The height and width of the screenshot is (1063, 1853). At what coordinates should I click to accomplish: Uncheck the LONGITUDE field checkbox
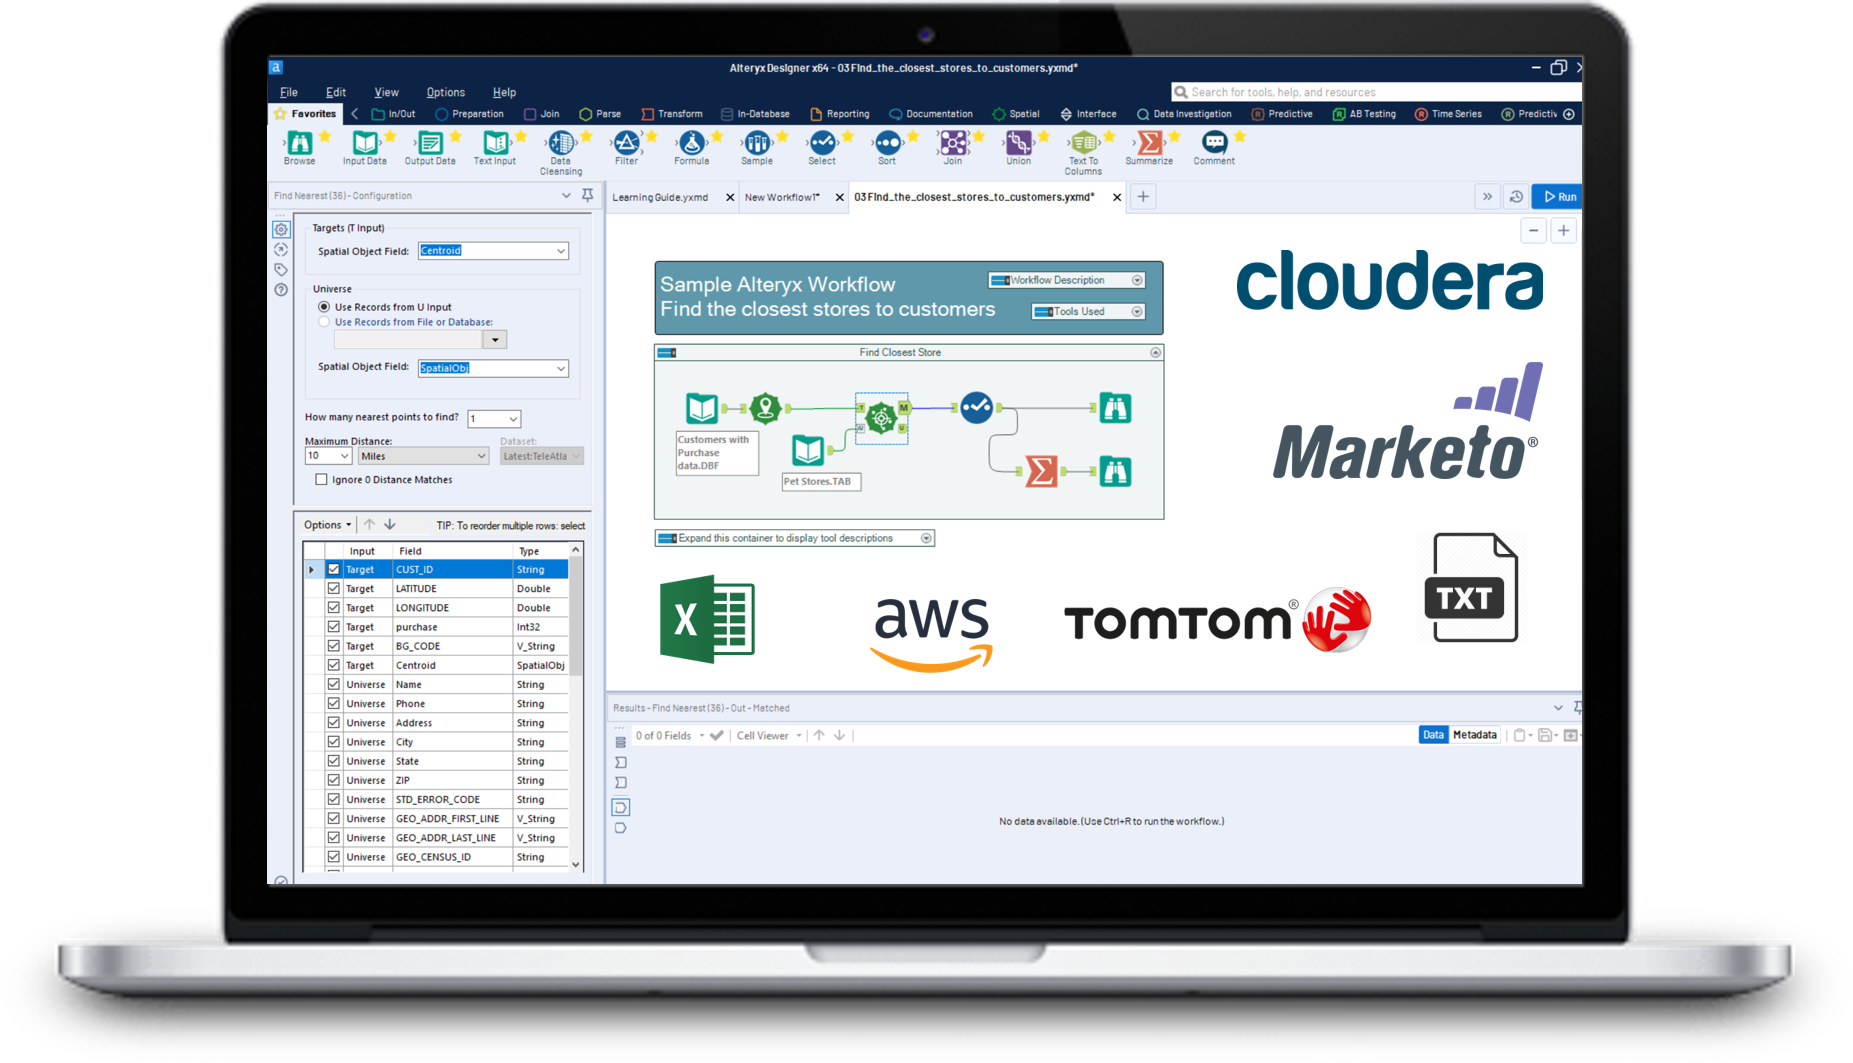point(334,607)
